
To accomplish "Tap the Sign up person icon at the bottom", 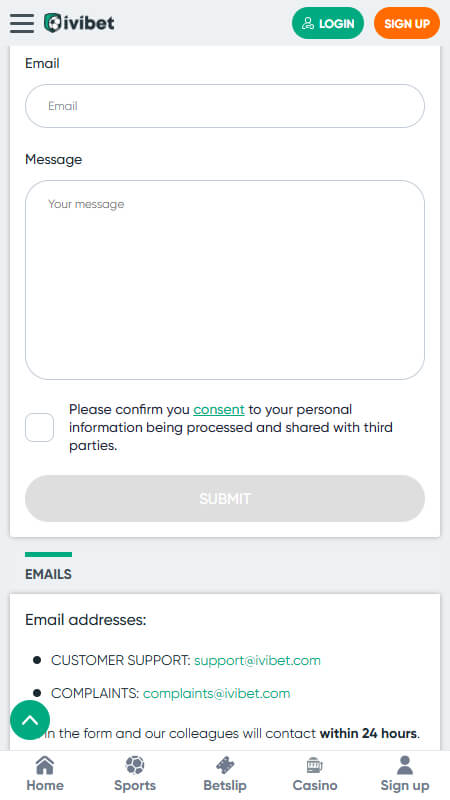I will pos(405,765).
